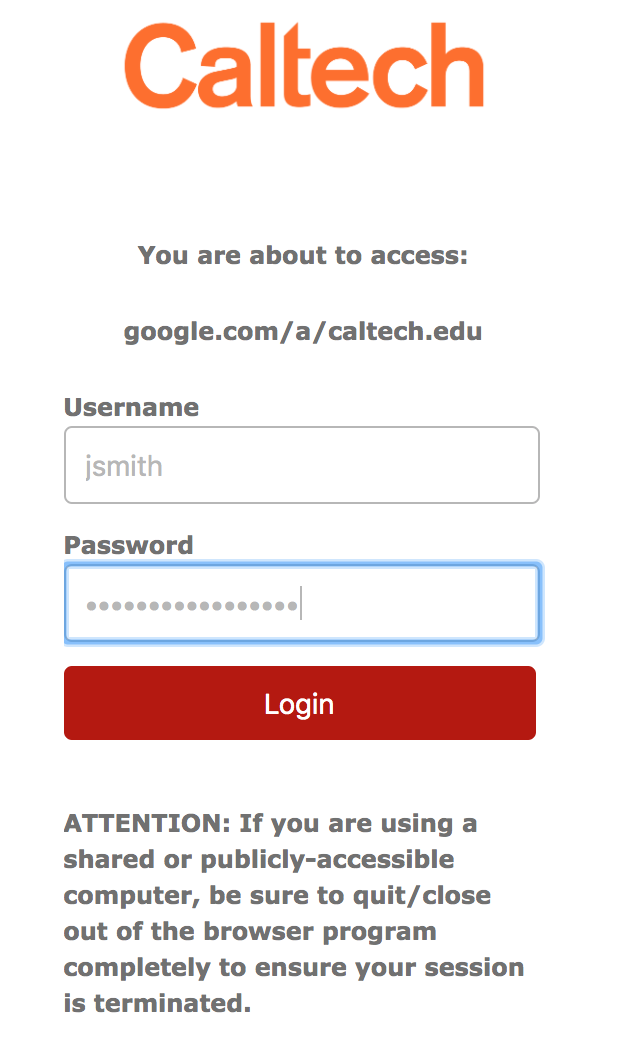The image size is (626, 1064).
Task: Click the letter h ending the Caltech logo
Action: (456, 67)
